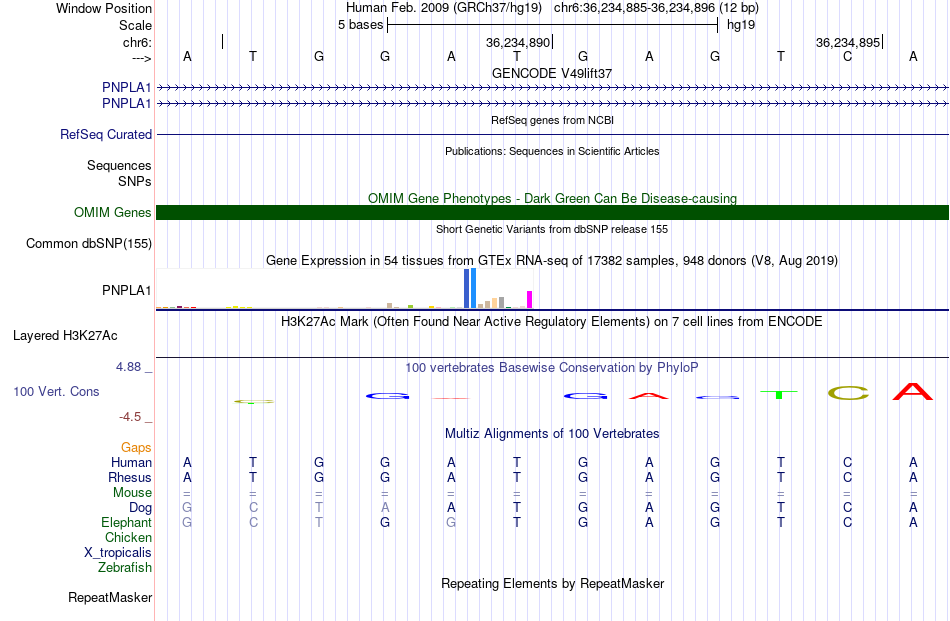Select the X_tropicalis species label
This screenshot has height=621, width=950.
118,553
